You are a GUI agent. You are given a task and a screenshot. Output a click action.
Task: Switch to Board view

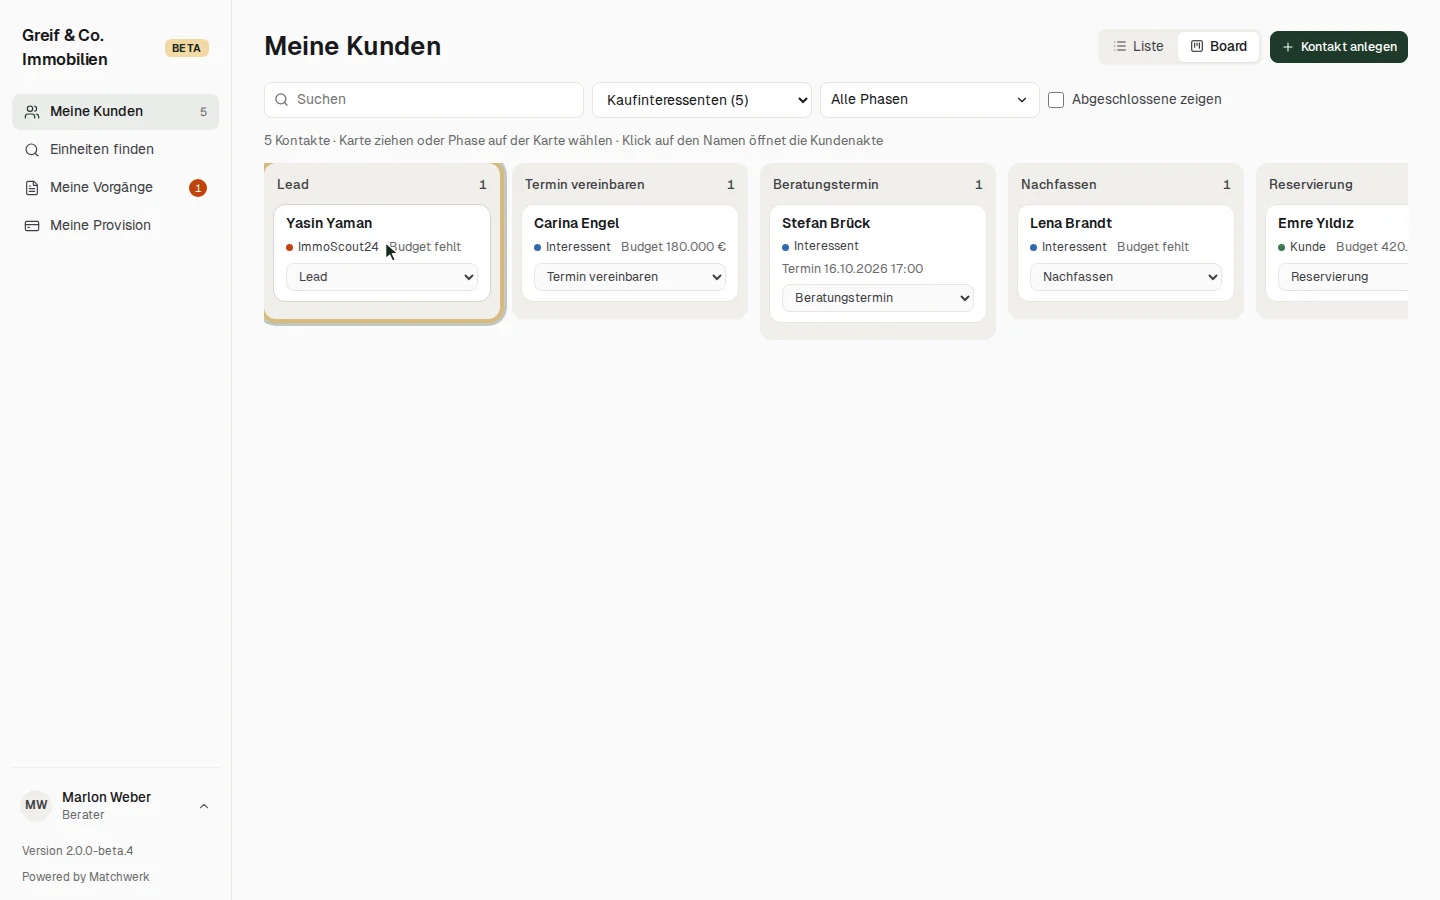coord(1219,47)
